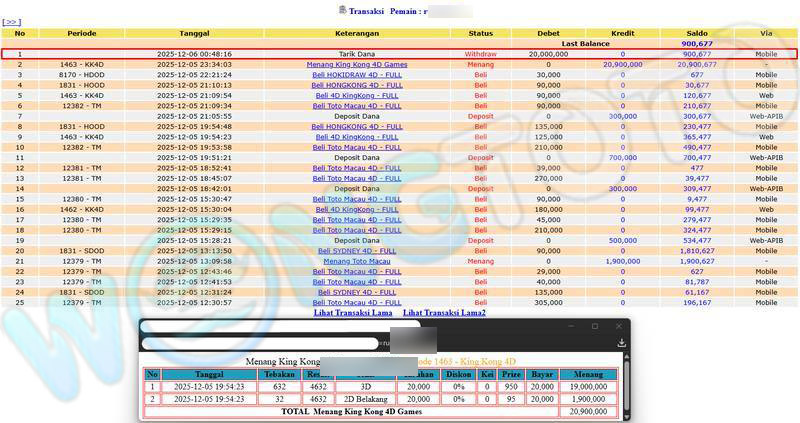Click the Transaksi page icon in the header
The width and height of the screenshot is (800, 423).
[x=342, y=10]
